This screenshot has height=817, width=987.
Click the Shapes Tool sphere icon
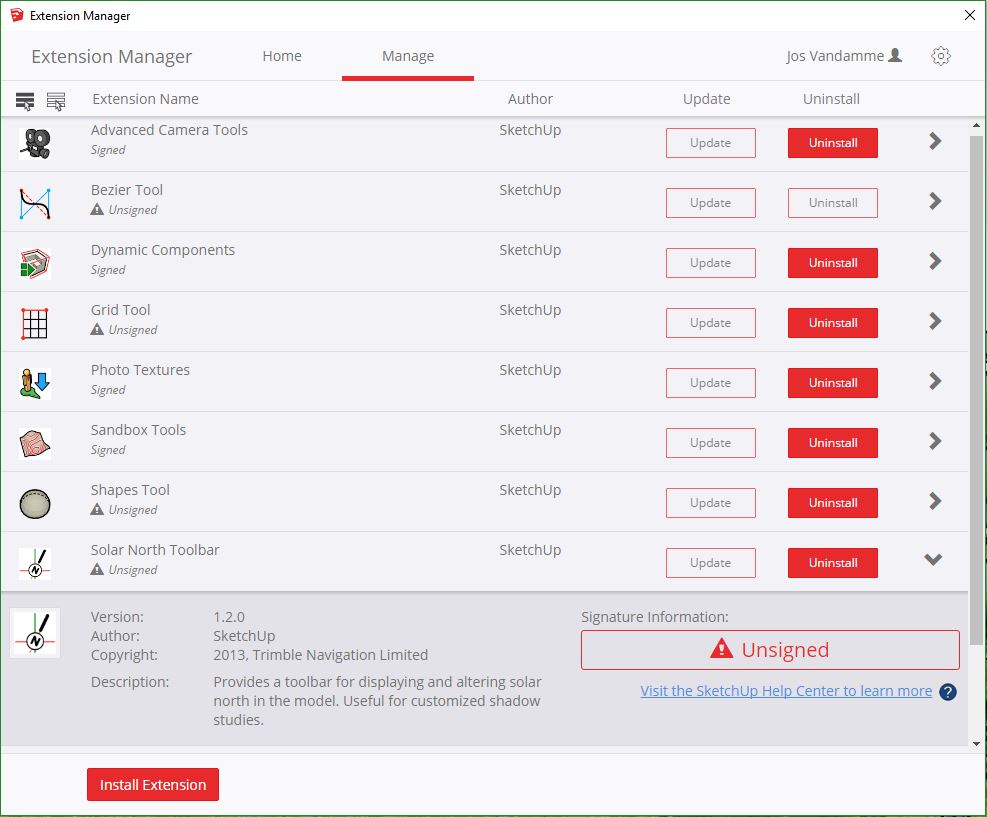(x=35, y=504)
